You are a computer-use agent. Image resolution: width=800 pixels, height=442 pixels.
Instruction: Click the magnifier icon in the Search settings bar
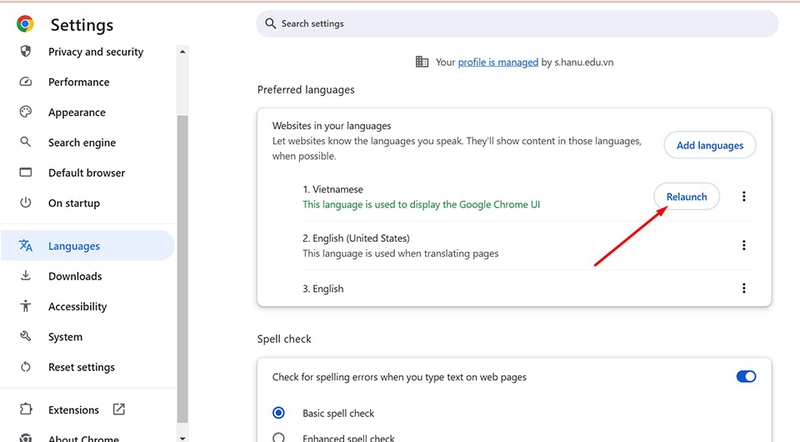[x=270, y=23]
